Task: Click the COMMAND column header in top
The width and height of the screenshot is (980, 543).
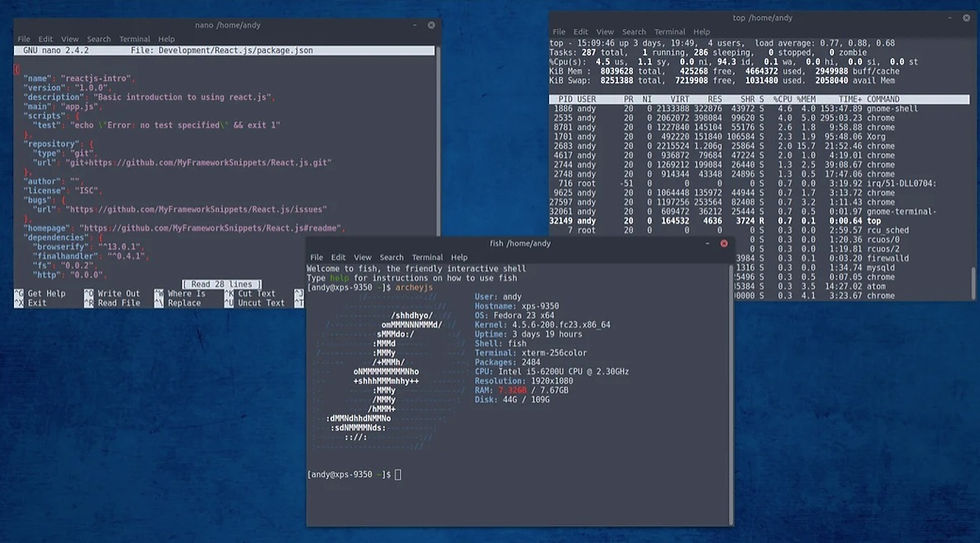Action: pos(883,99)
